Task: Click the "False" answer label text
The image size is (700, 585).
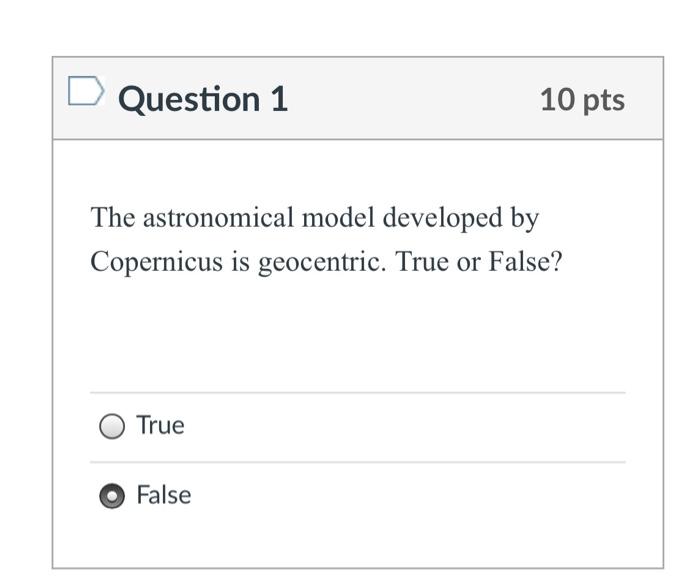Action: point(163,495)
